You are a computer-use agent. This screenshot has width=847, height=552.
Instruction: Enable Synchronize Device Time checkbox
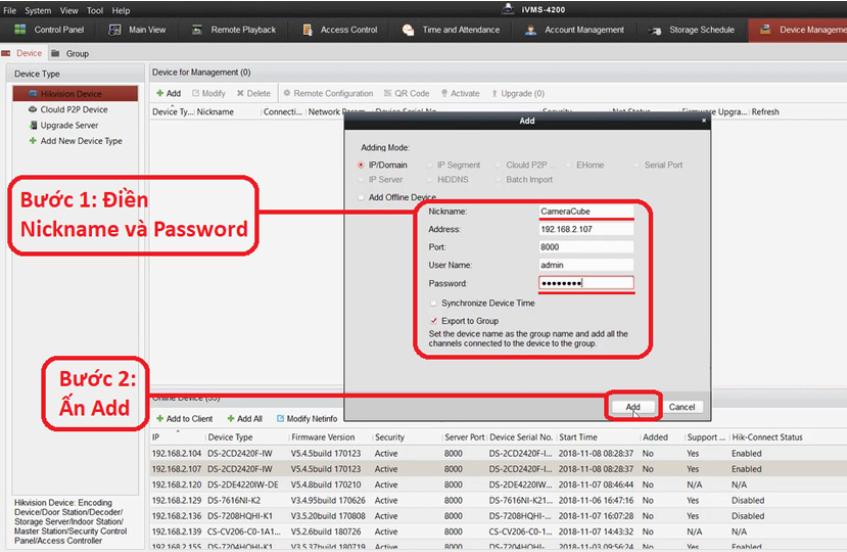click(433, 303)
